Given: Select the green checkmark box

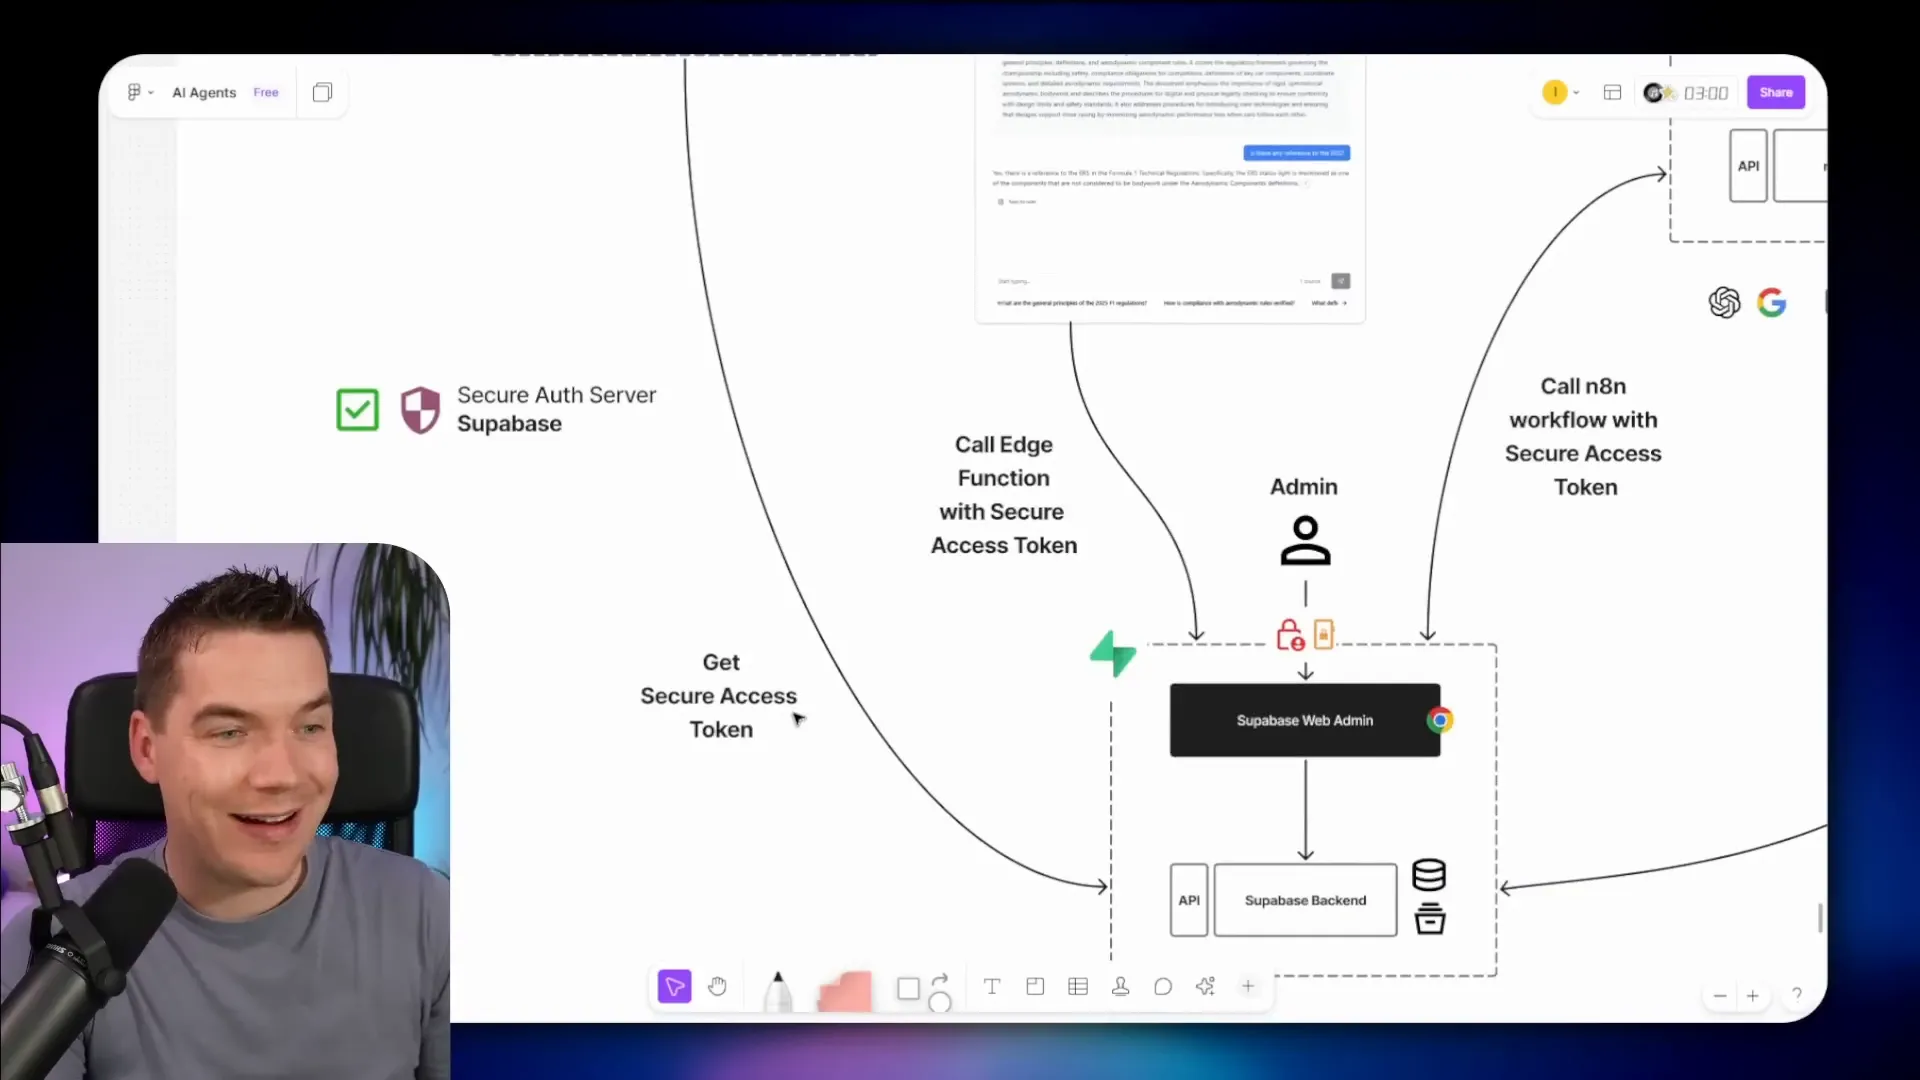Looking at the screenshot, I should (x=357, y=410).
